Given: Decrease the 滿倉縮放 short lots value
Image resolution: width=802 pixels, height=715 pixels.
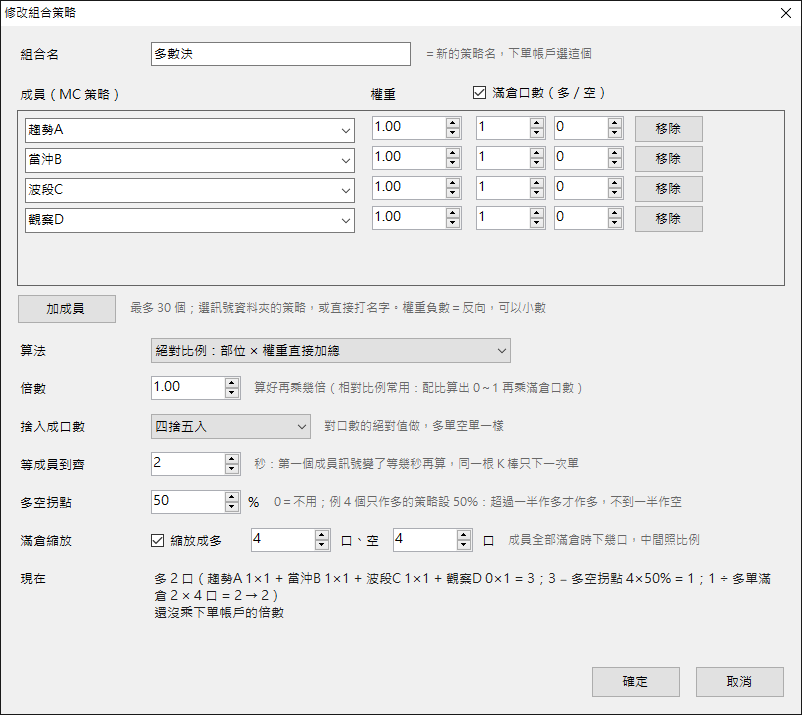Looking at the screenshot, I should click(463, 545).
